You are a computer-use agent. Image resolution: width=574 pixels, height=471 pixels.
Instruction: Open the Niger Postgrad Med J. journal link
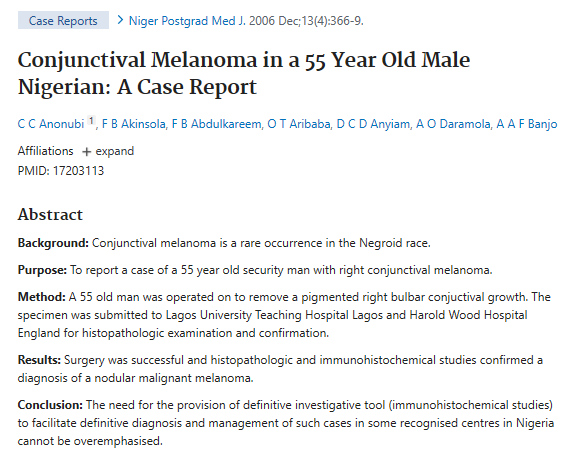click(x=187, y=21)
